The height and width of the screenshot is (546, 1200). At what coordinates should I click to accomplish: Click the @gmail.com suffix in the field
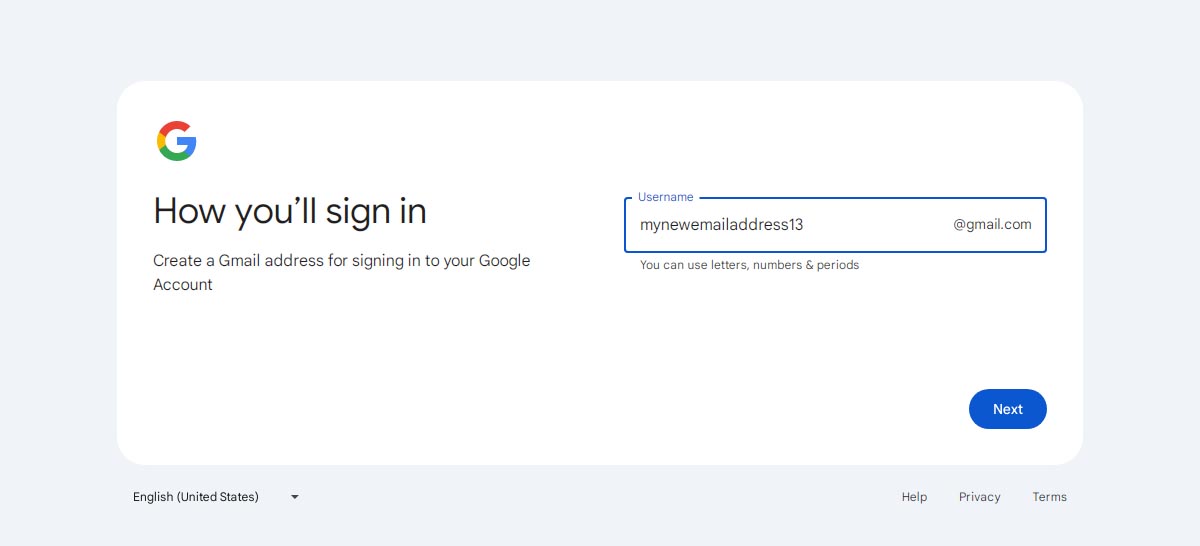[x=992, y=225]
